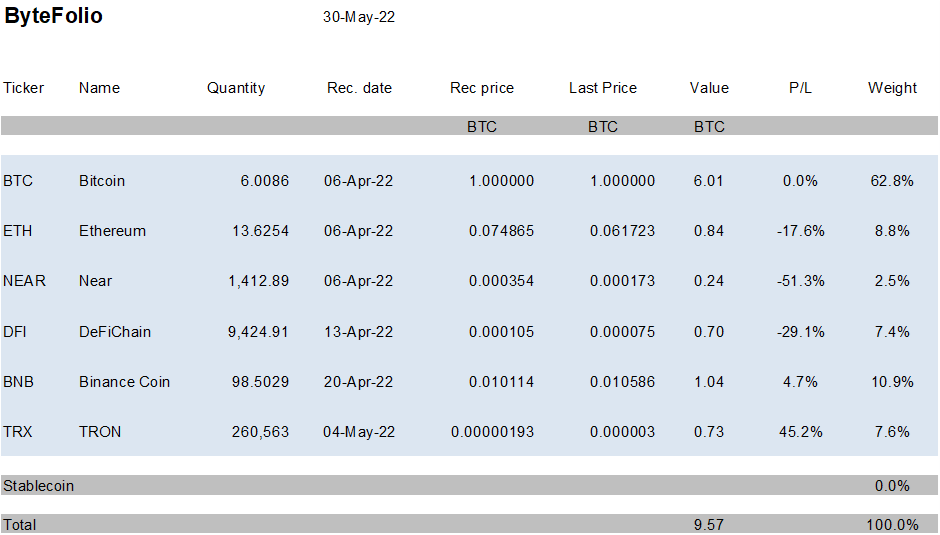Screen dimensions: 940x535
Task: Select Bitcoin weight 62.8% cell
Action: pos(892,181)
